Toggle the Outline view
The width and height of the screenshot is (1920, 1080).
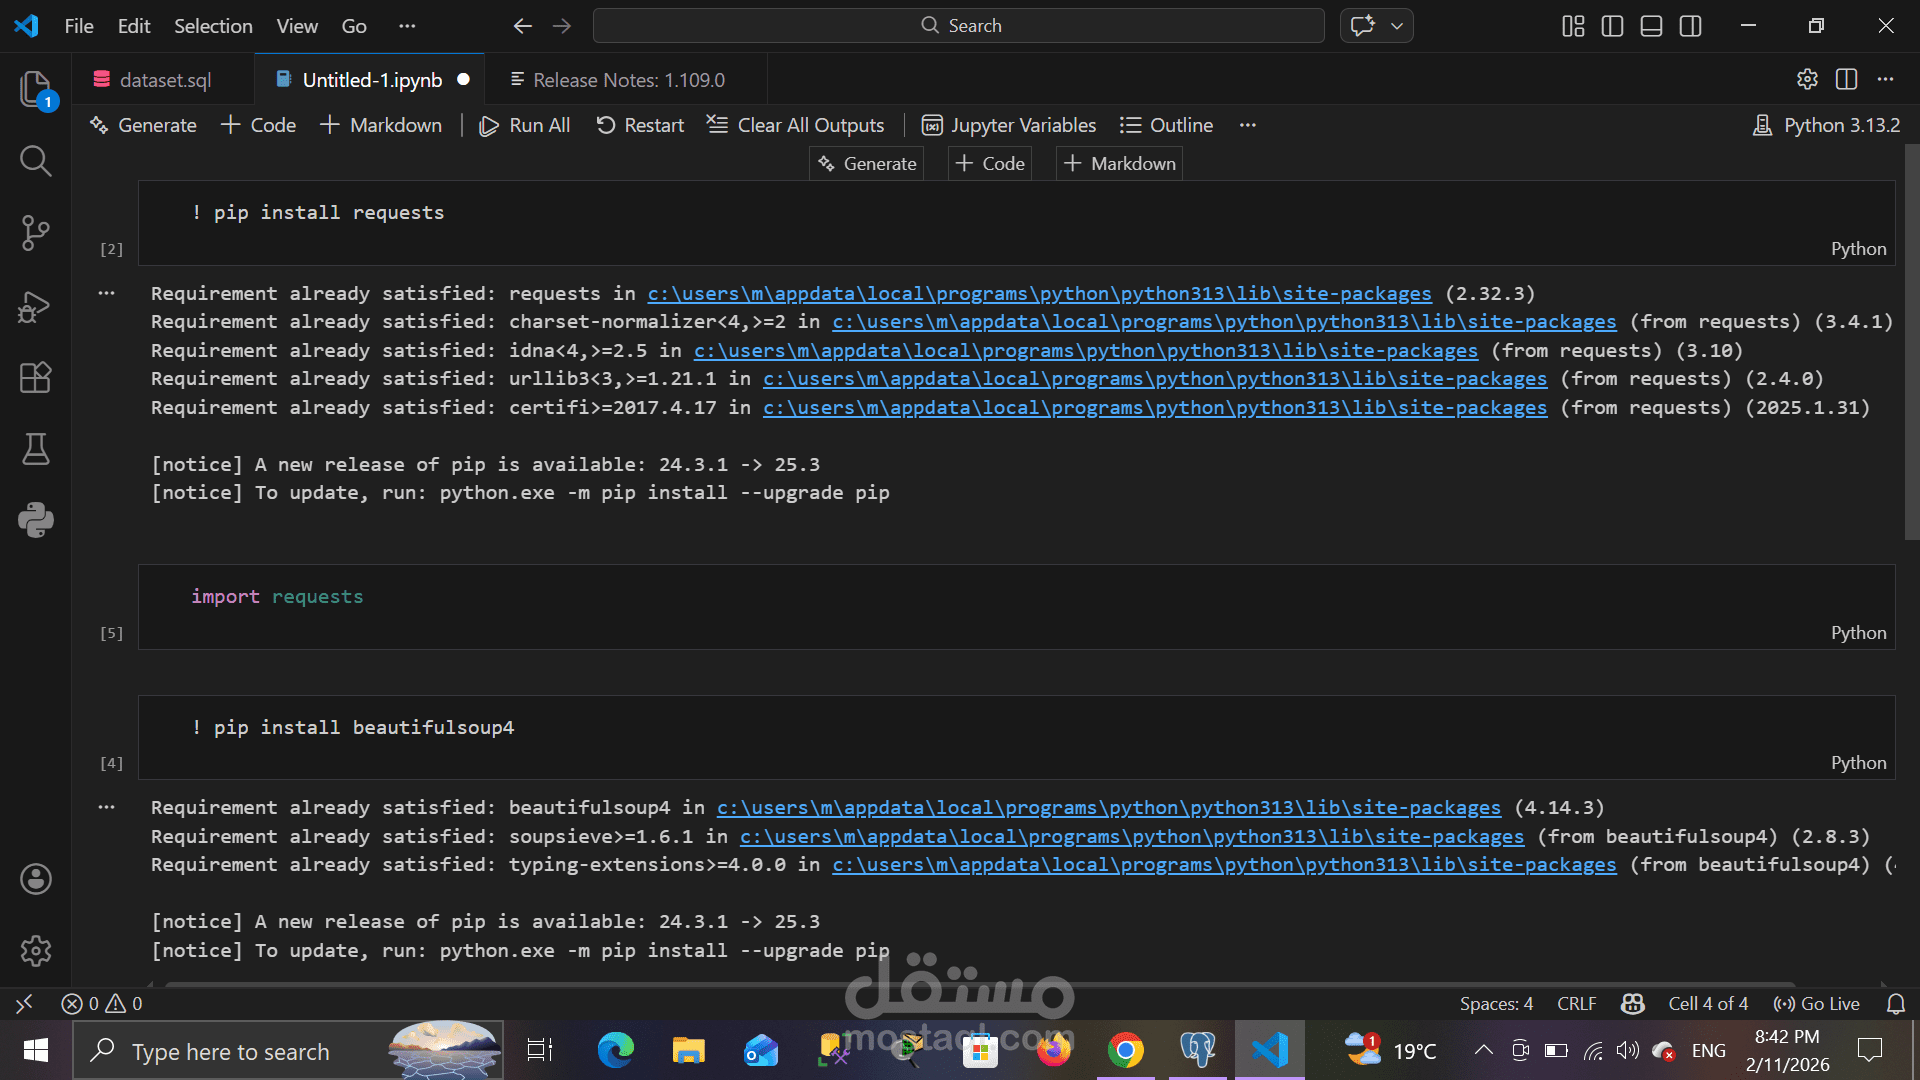[1166, 124]
